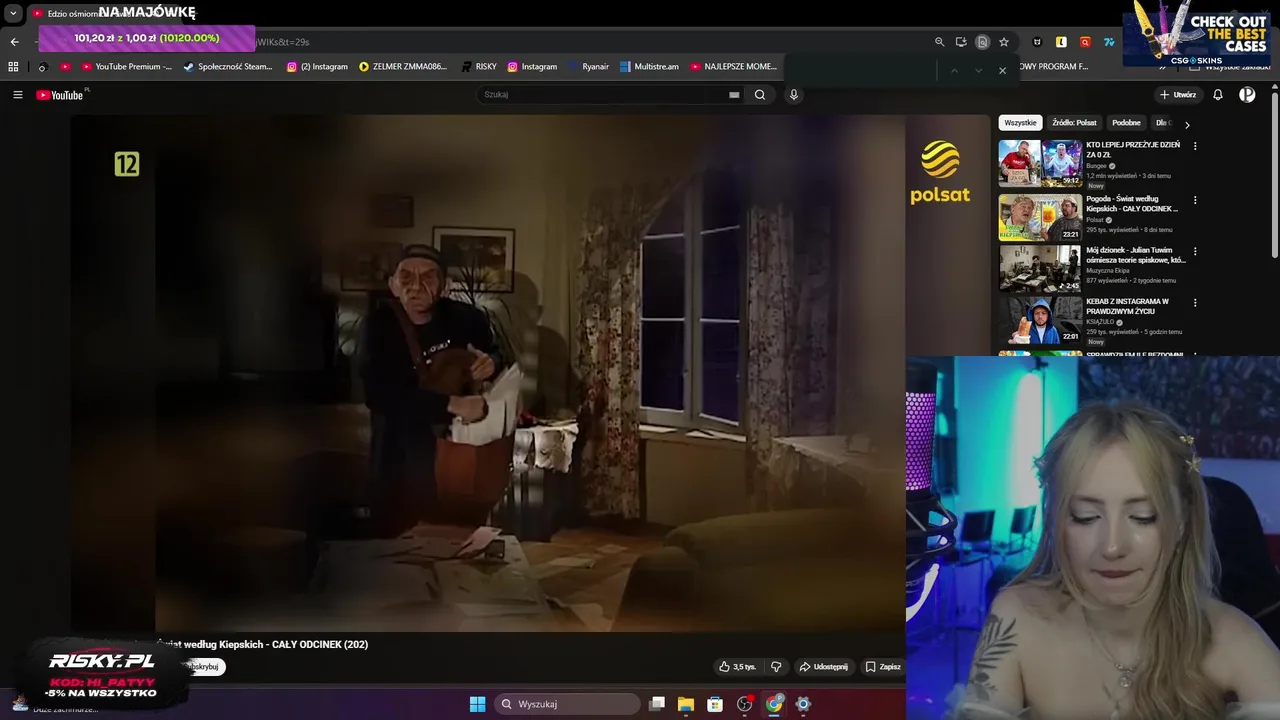Open the on-screen keyboard icon in search
The width and height of the screenshot is (1280, 720).
click(x=734, y=95)
